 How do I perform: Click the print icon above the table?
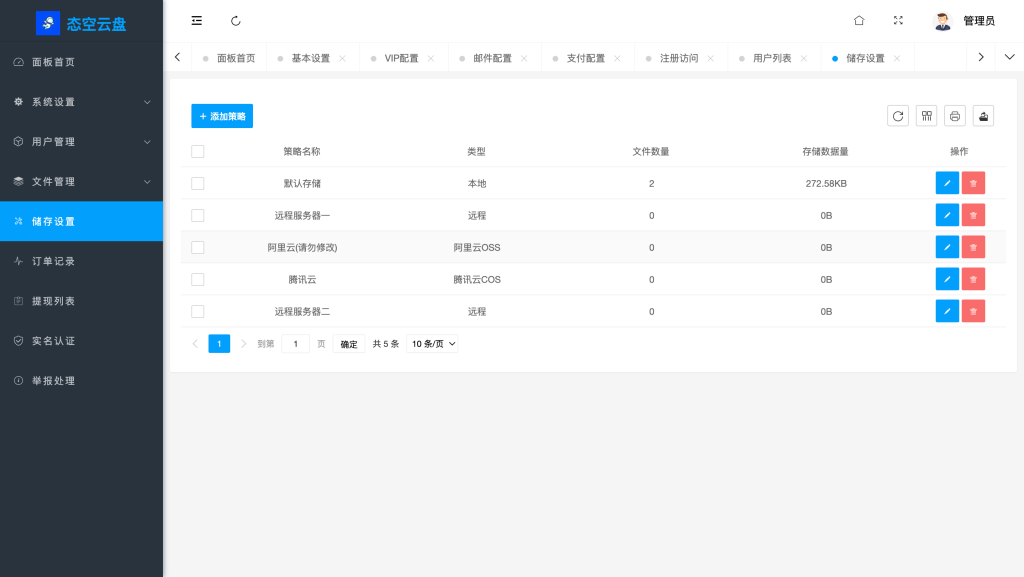click(954, 115)
